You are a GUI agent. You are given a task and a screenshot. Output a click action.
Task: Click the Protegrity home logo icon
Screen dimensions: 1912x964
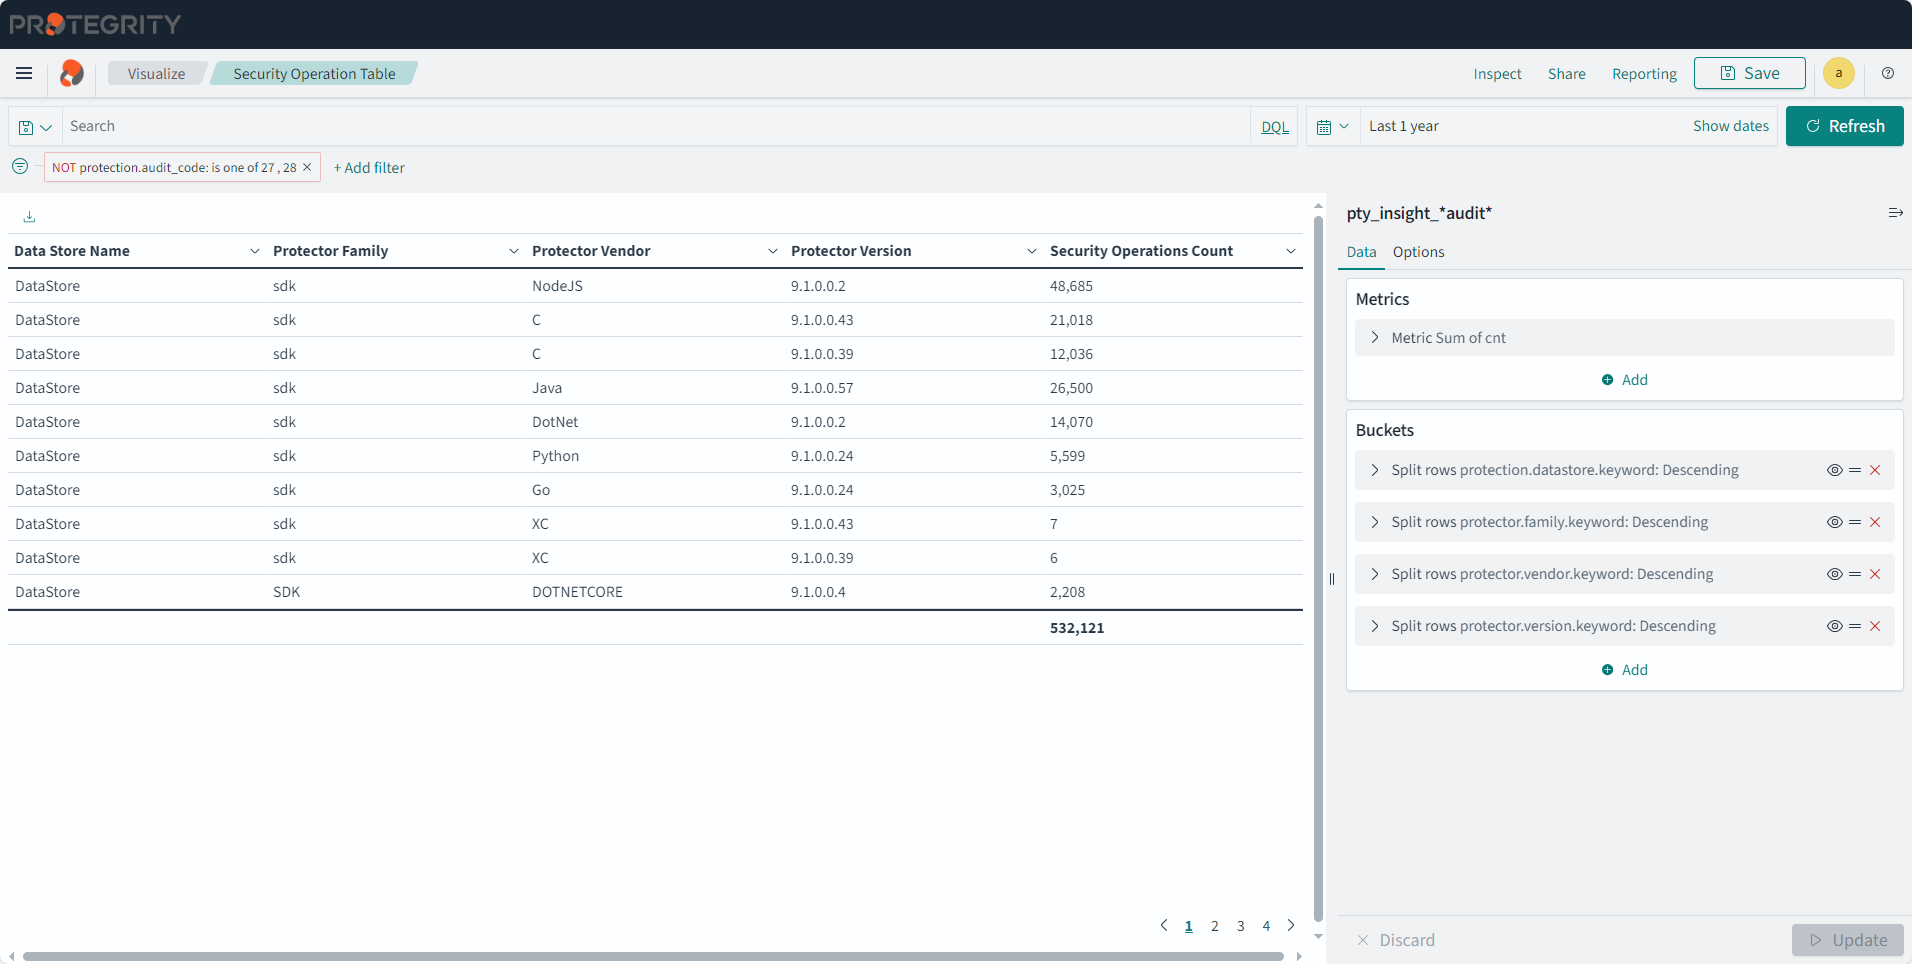pyautogui.click(x=71, y=73)
